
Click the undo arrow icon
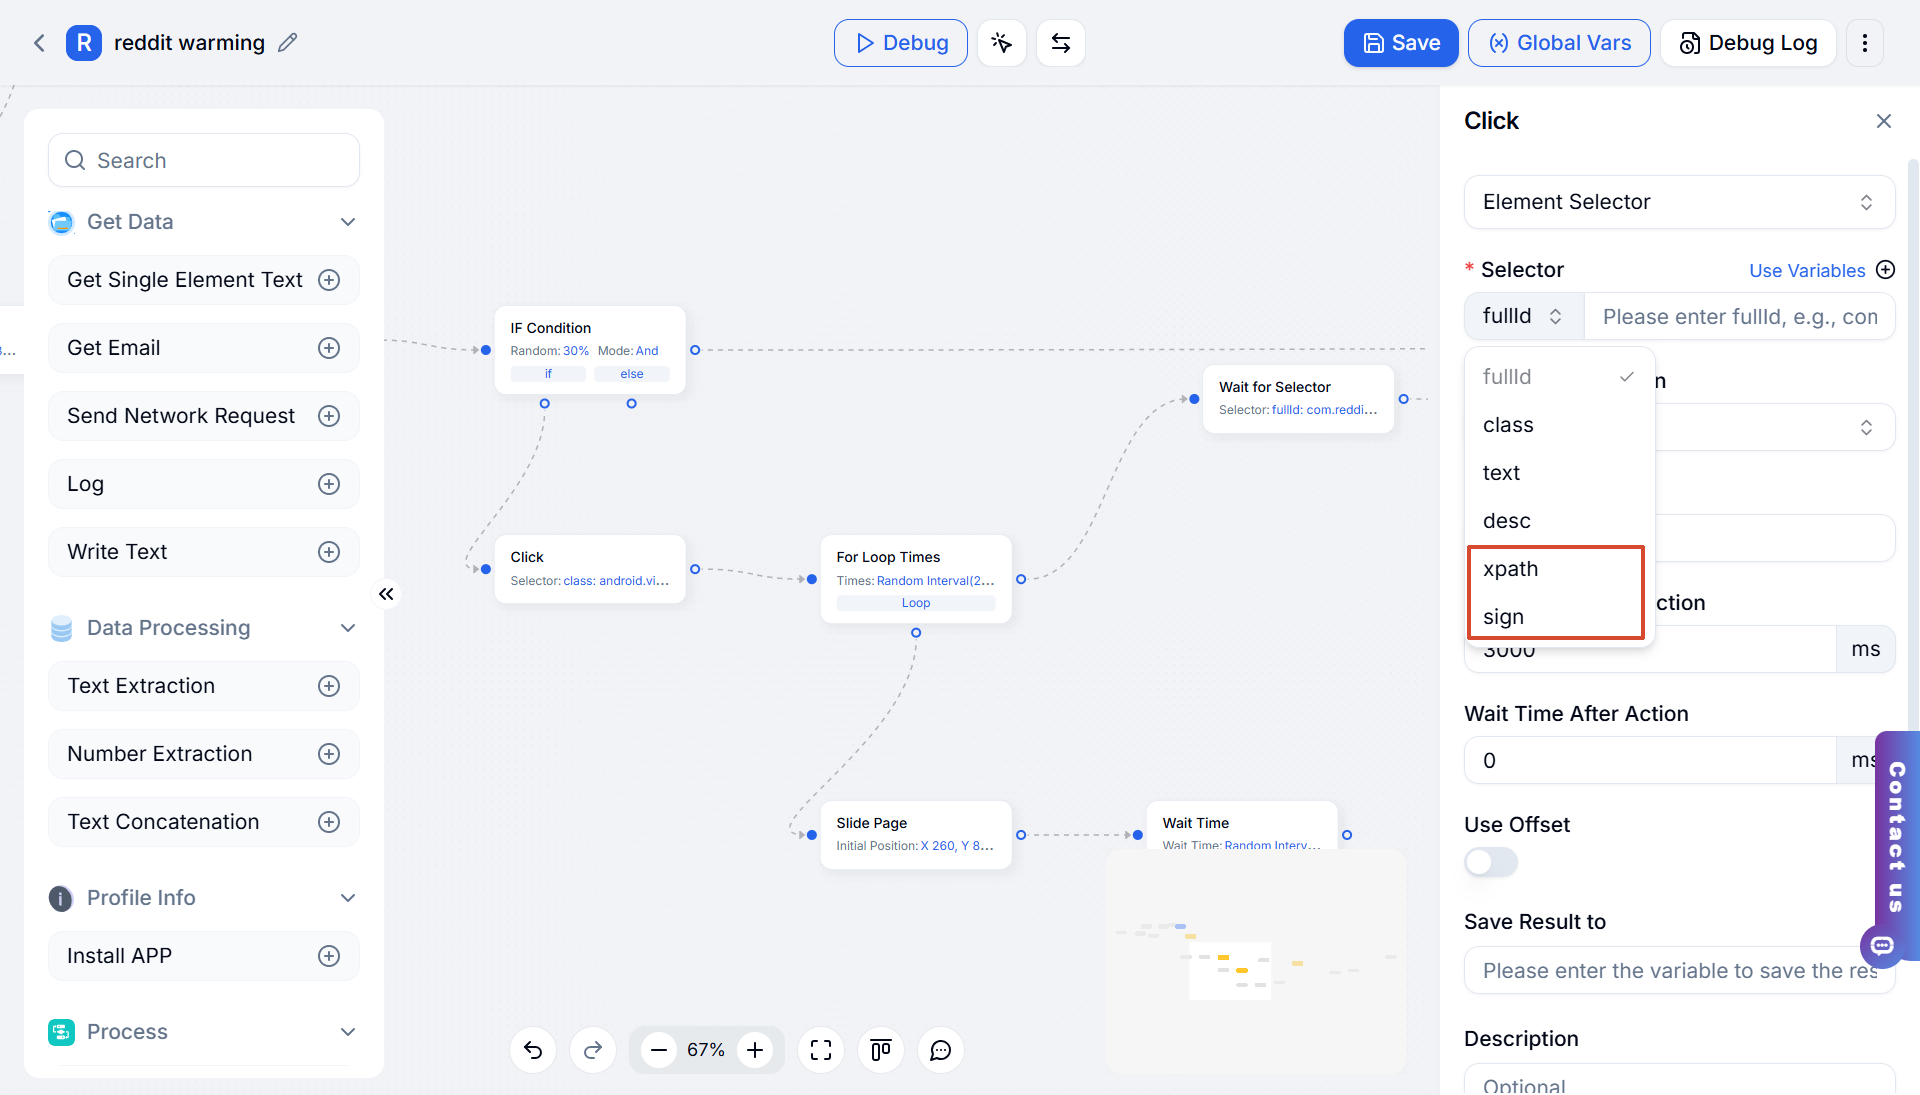pos(533,1050)
